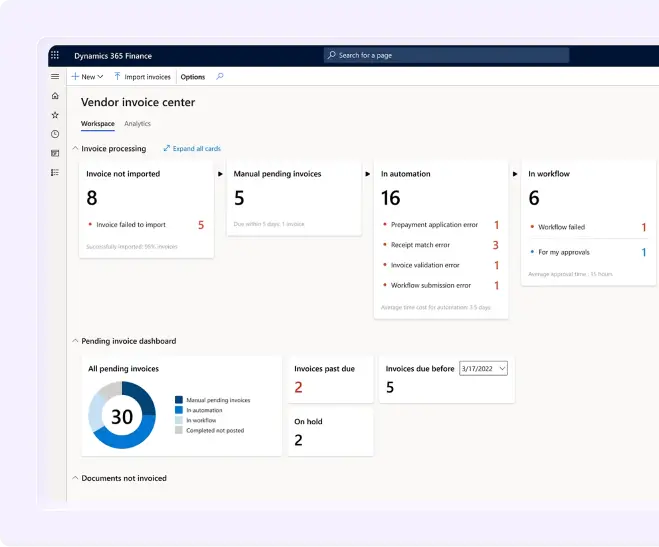Go to the Home icon in sidebar
This screenshot has width=659, height=547.
pyautogui.click(x=55, y=96)
